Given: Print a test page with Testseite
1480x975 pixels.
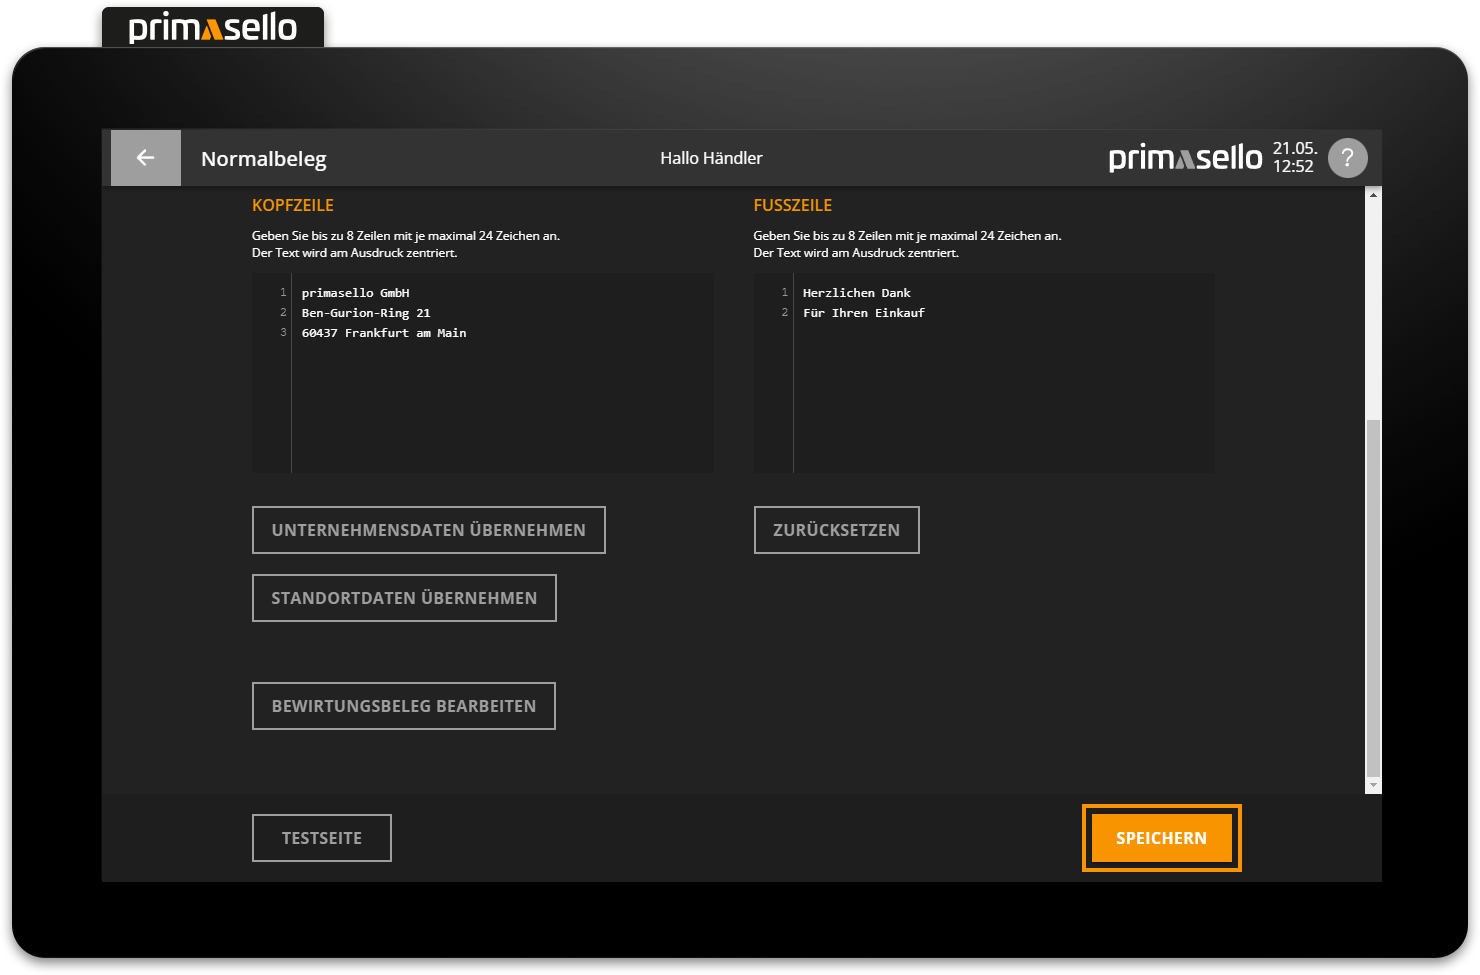Looking at the screenshot, I should (x=321, y=838).
